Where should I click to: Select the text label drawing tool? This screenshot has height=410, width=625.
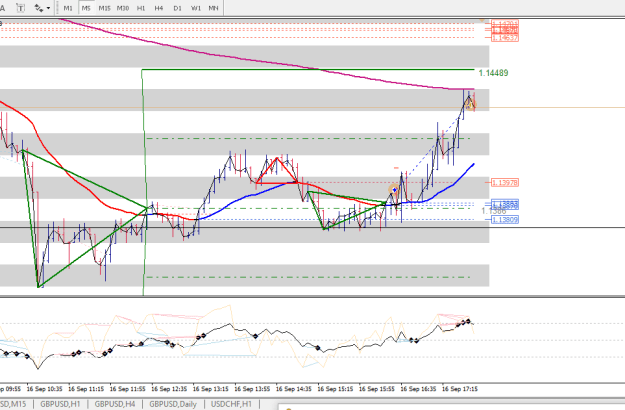click(x=20, y=8)
